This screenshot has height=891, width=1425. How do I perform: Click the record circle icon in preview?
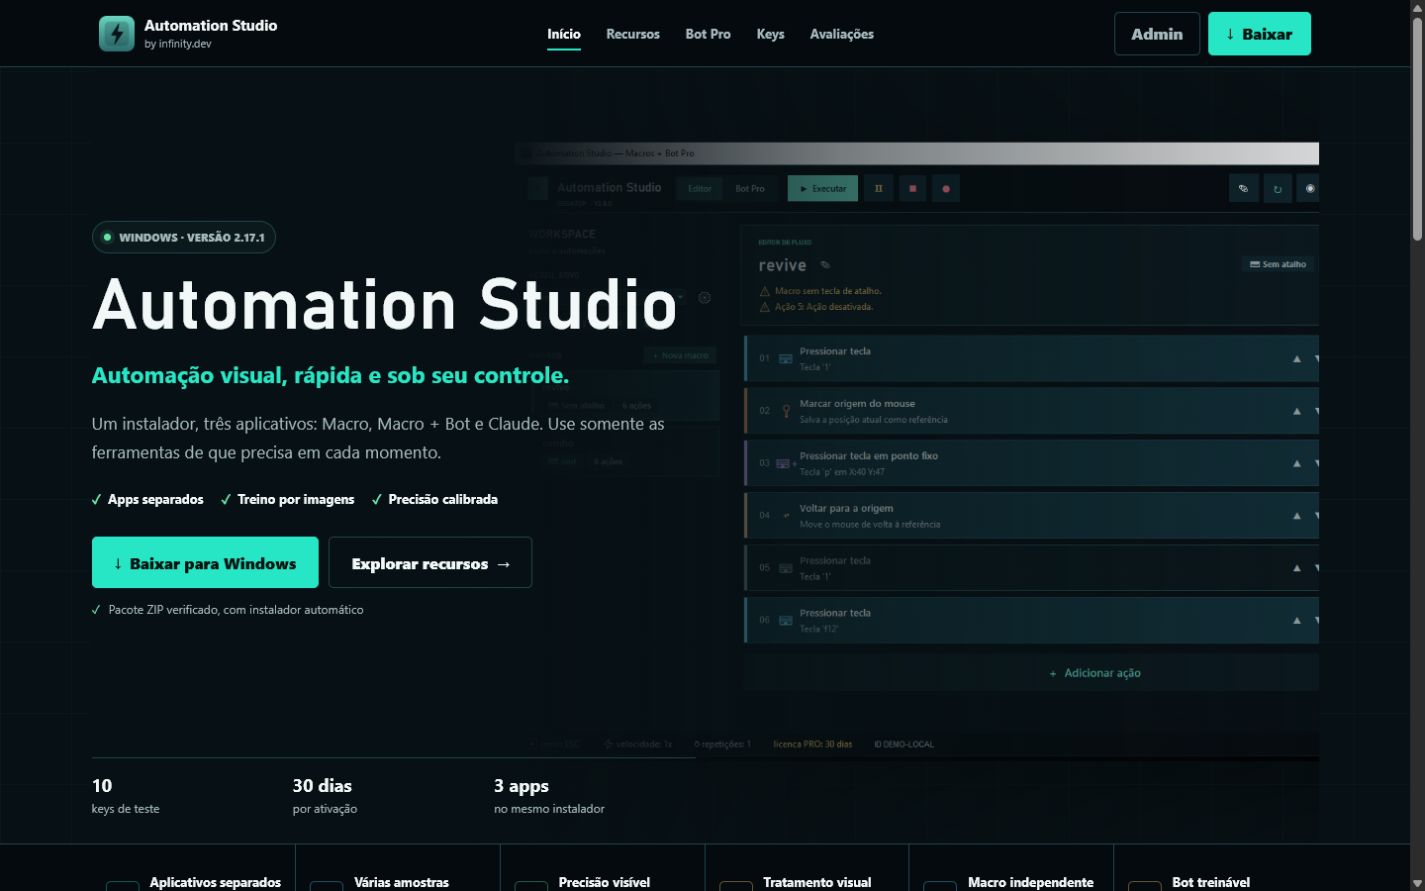(x=946, y=188)
